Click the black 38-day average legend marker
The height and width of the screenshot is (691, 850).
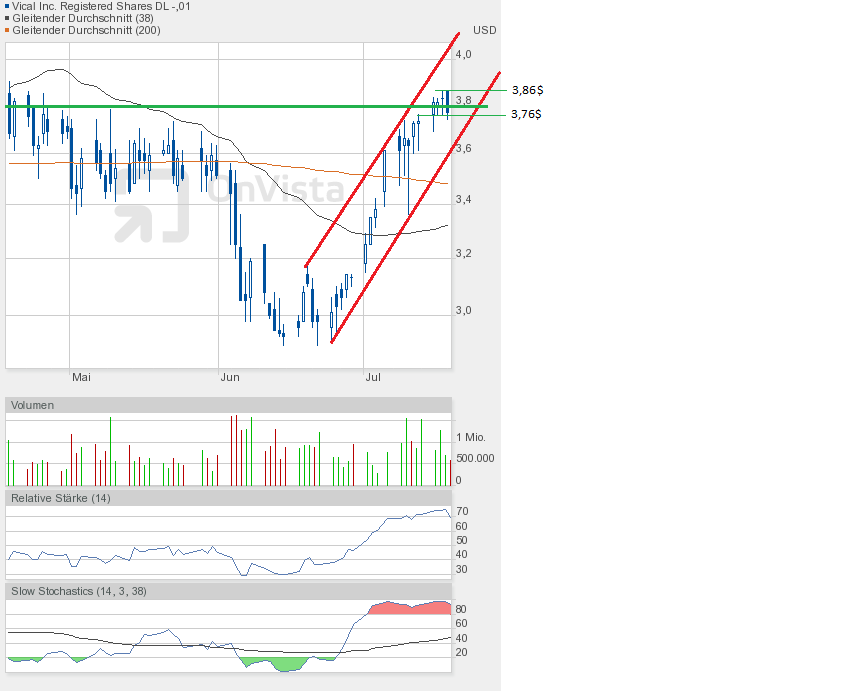coord(6,19)
